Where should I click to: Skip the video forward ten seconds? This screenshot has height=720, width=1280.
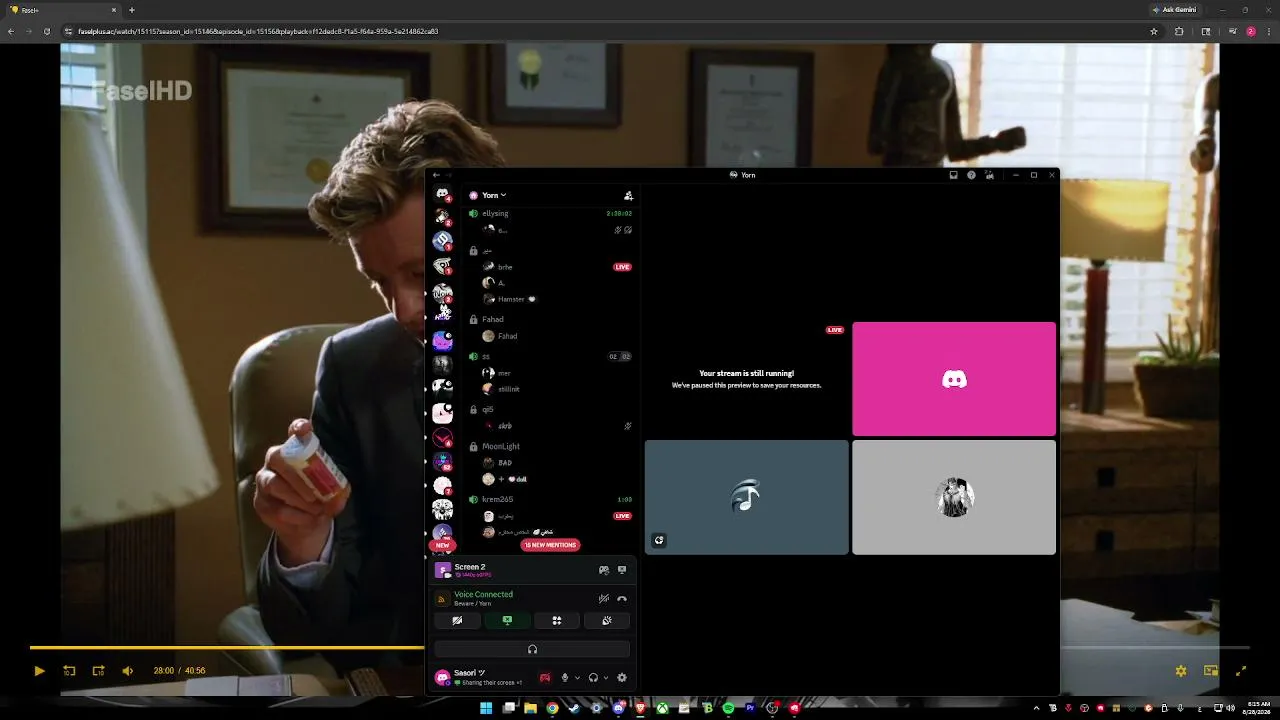coord(98,671)
